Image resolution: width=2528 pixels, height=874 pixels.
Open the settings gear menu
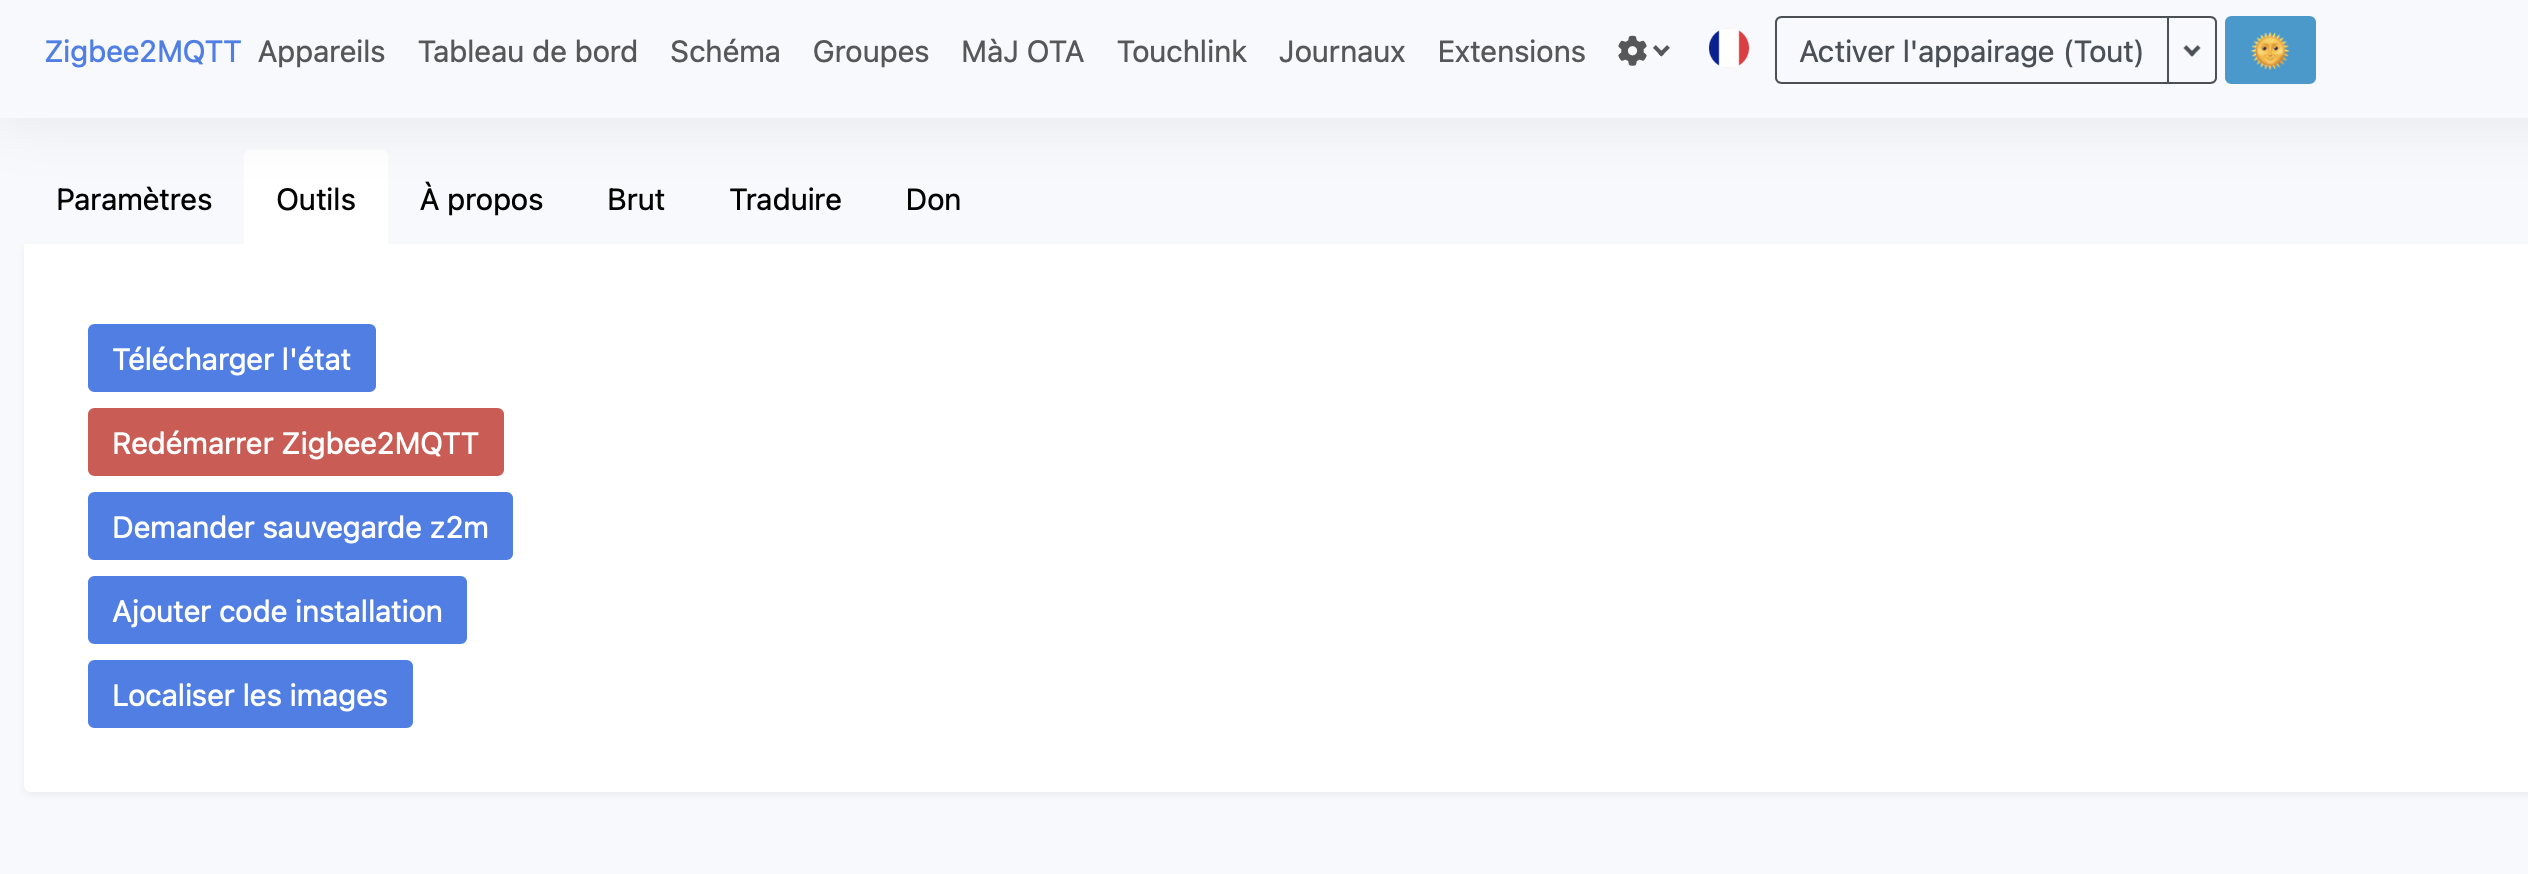(1642, 51)
